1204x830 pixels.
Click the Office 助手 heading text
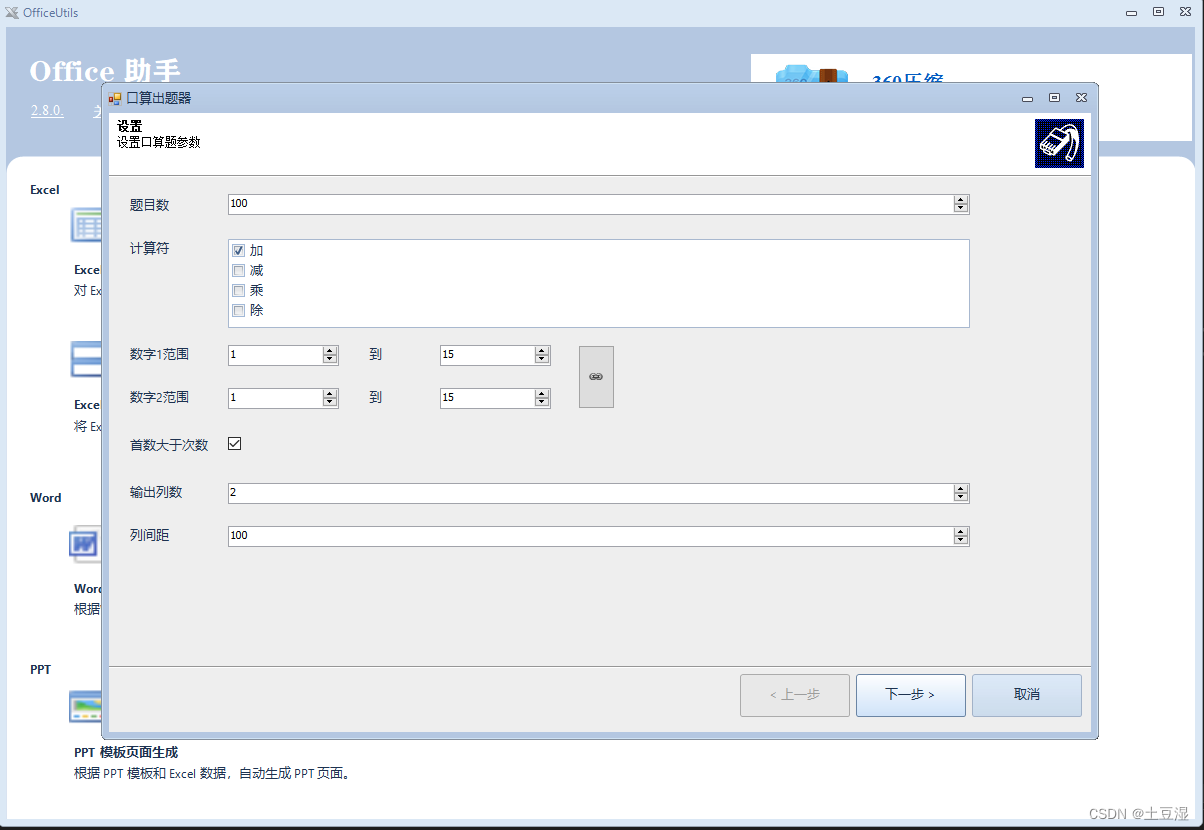pos(105,71)
